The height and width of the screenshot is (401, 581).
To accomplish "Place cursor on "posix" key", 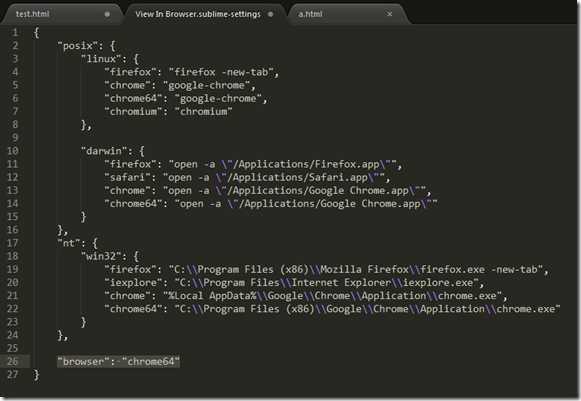I will point(78,46).
